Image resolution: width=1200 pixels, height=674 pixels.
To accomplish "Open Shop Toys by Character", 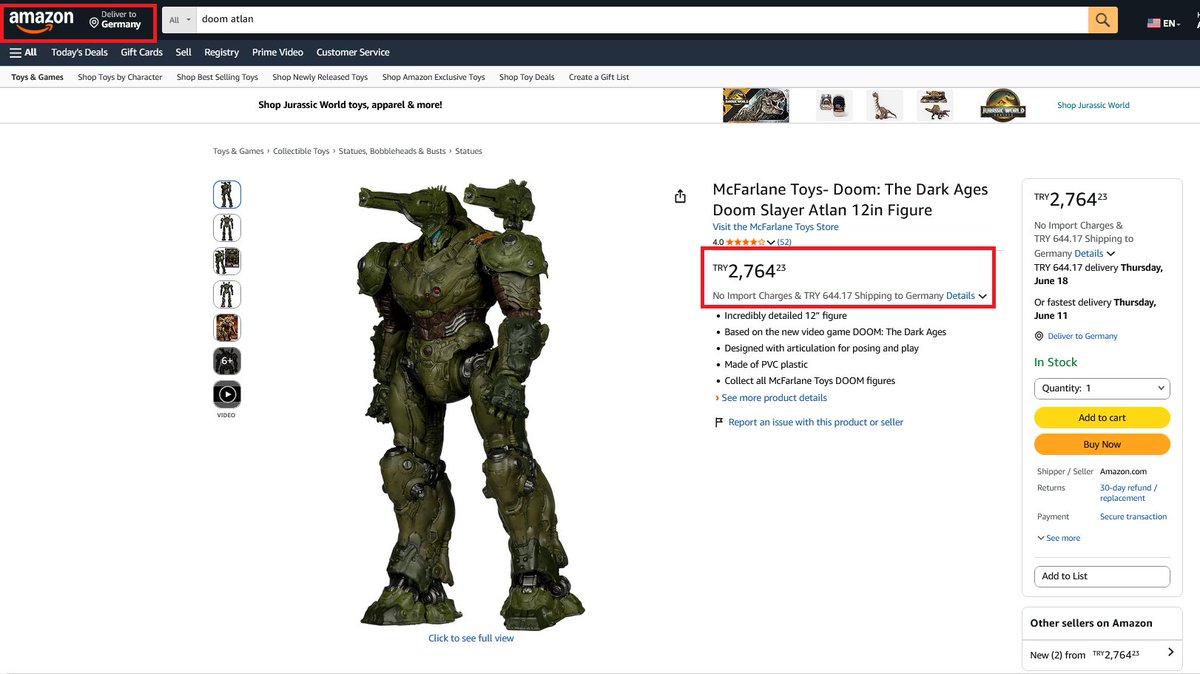I will pos(120,77).
